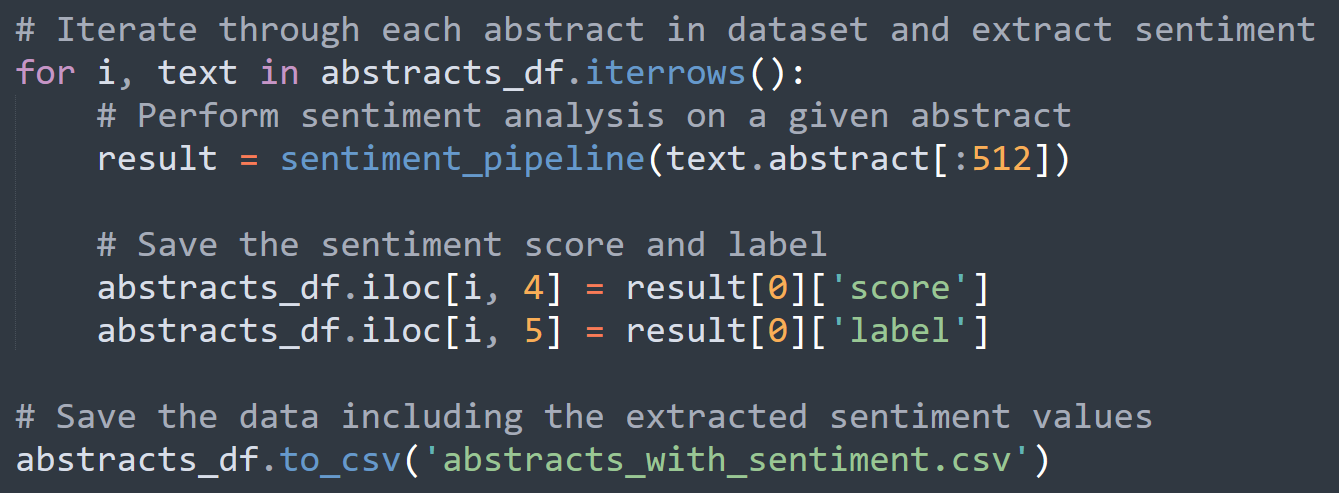Click 'text' loop variable after for
Viewport: 1339px width, 493px height.
198,73
